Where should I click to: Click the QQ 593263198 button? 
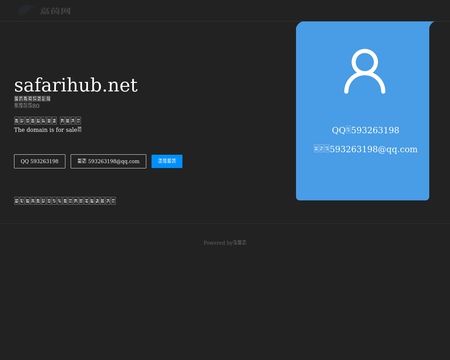40,161
